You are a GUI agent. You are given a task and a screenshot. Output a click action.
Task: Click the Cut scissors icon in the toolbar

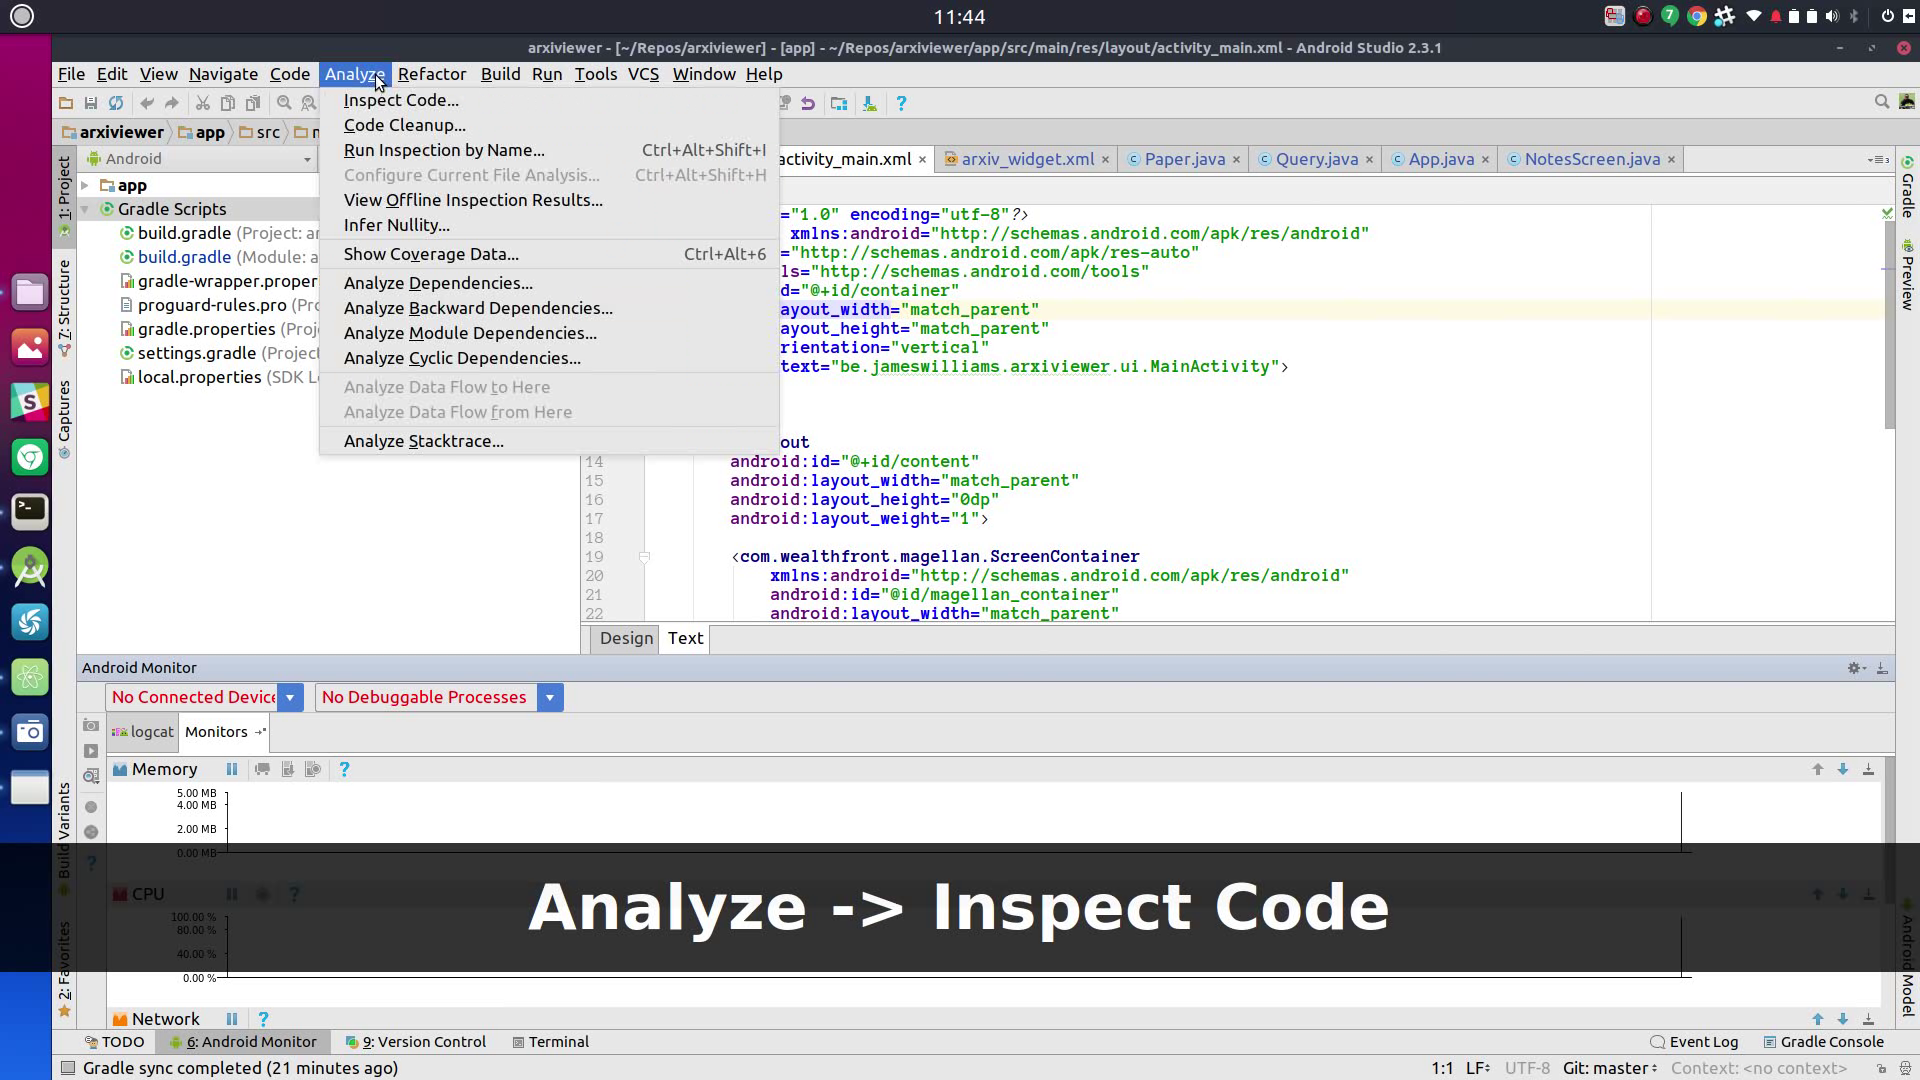coord(202,103)
